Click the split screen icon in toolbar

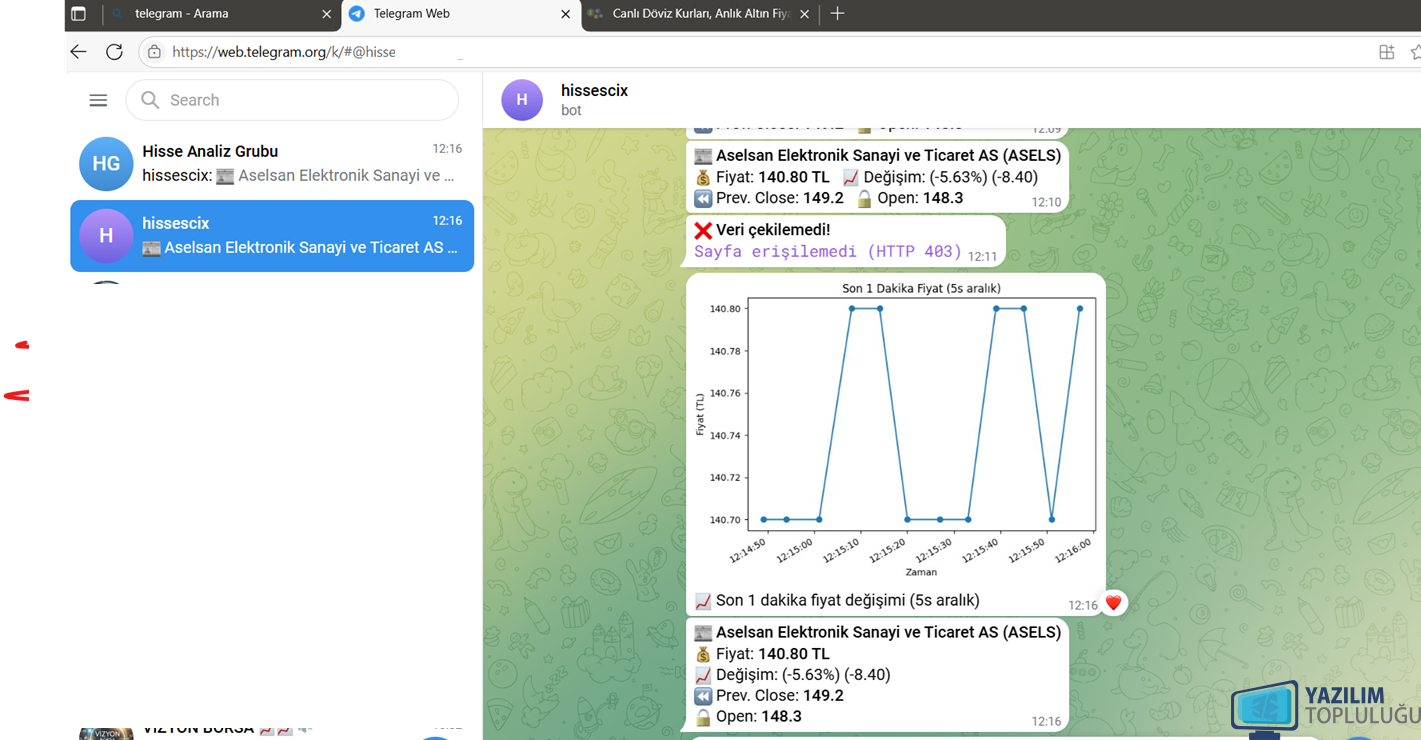(1386, 52)
